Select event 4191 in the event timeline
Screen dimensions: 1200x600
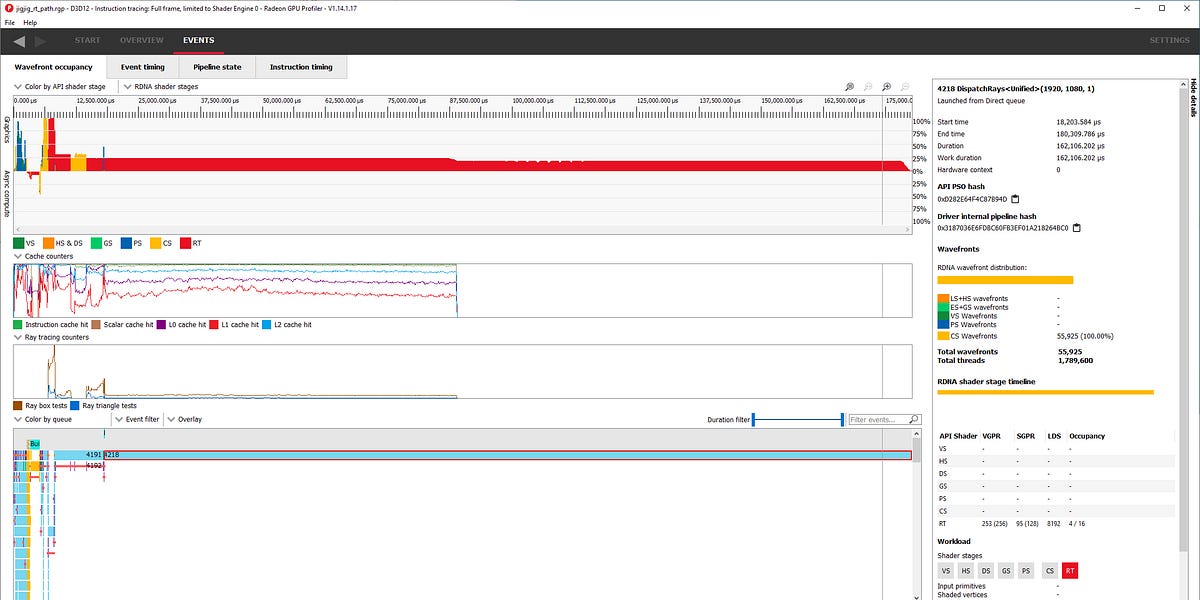coord(80,454)
